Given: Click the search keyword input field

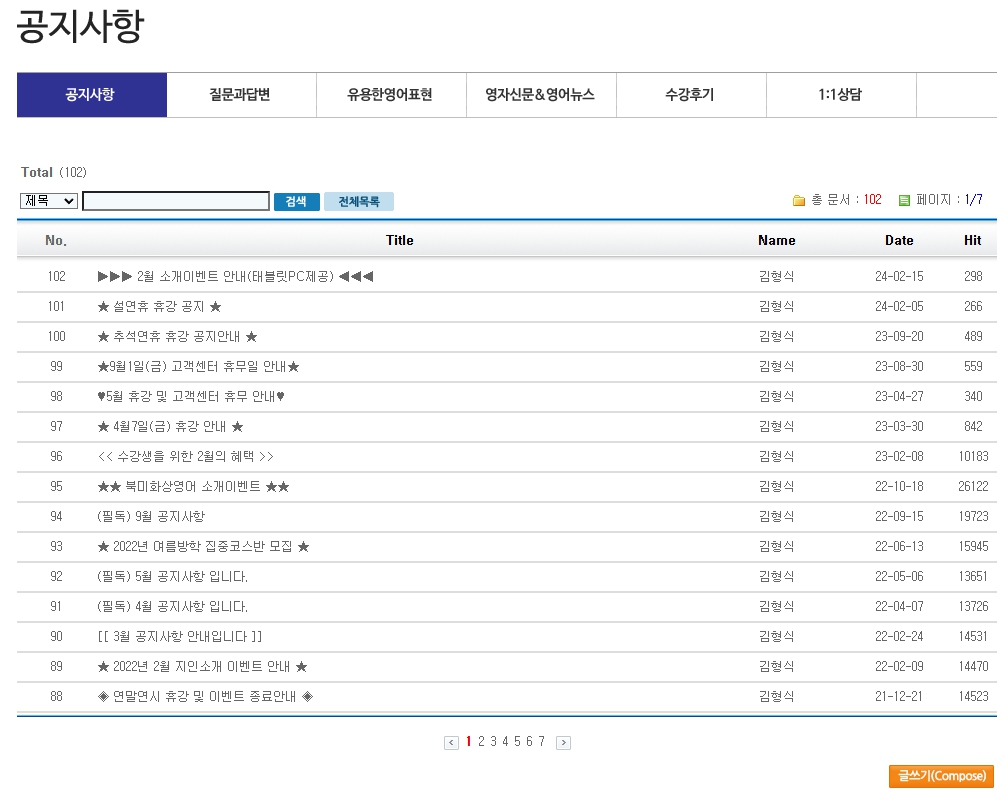Looking at the screenshot, I should click(x=176, y=201).
